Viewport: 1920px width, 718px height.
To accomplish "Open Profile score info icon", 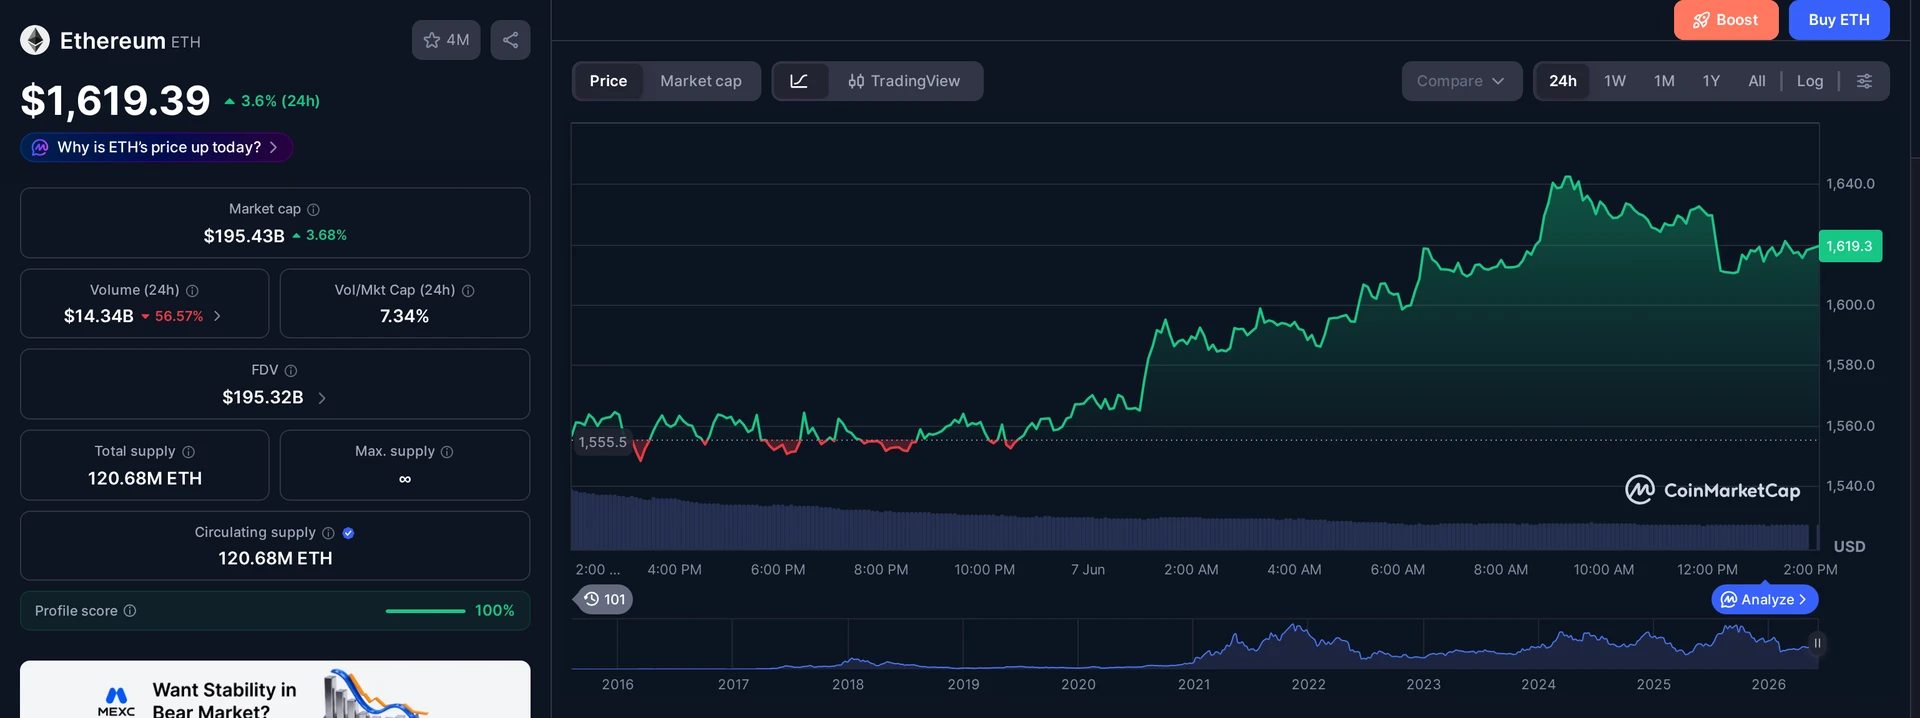I will pyautogui.click(x=130, y=611).
